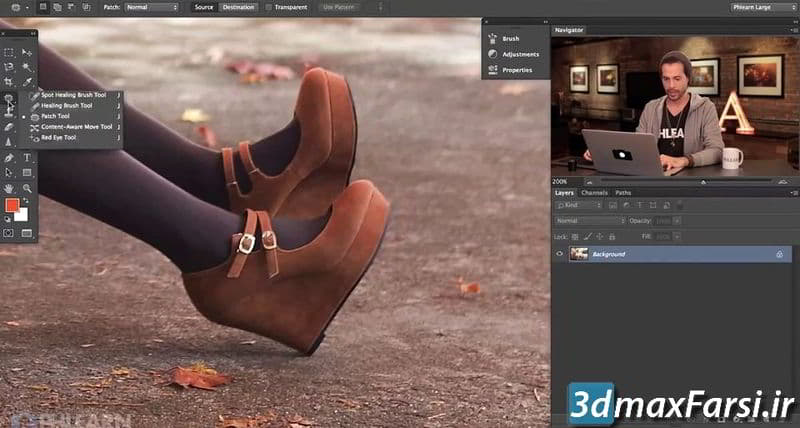Click the Navigator tab

(x=569, y=30)
